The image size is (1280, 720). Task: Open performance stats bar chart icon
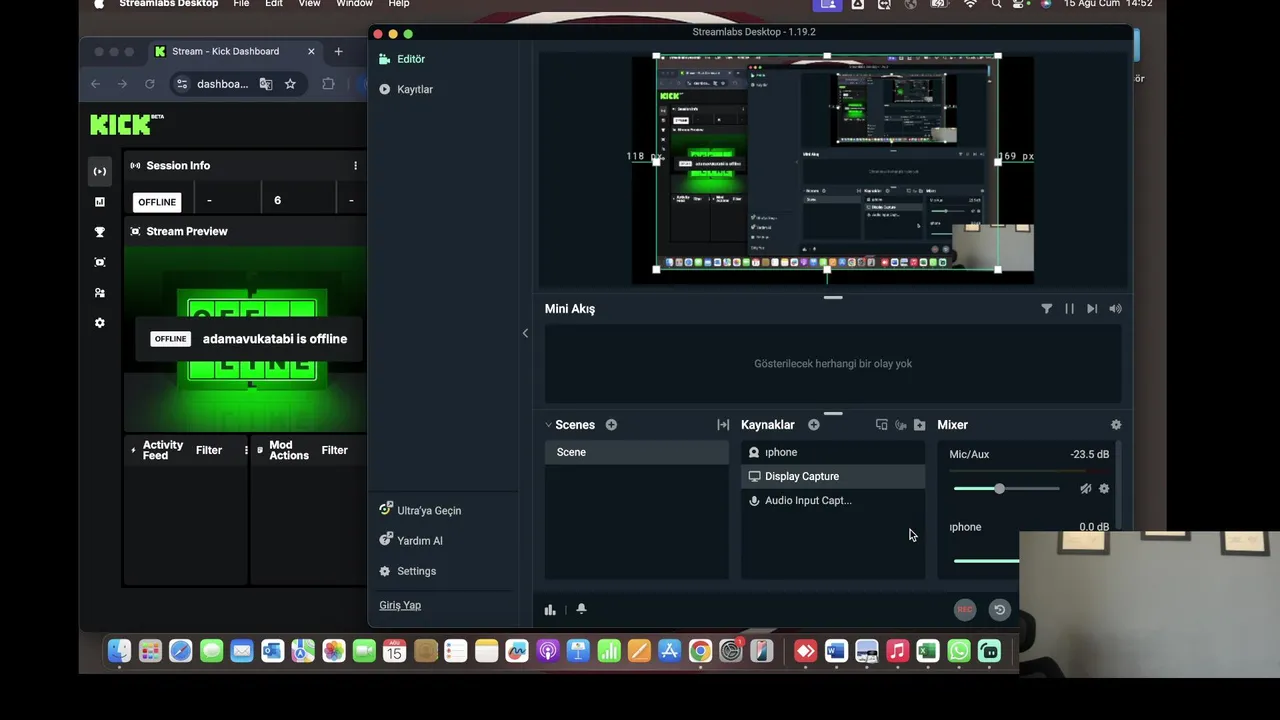click(550, 609)
